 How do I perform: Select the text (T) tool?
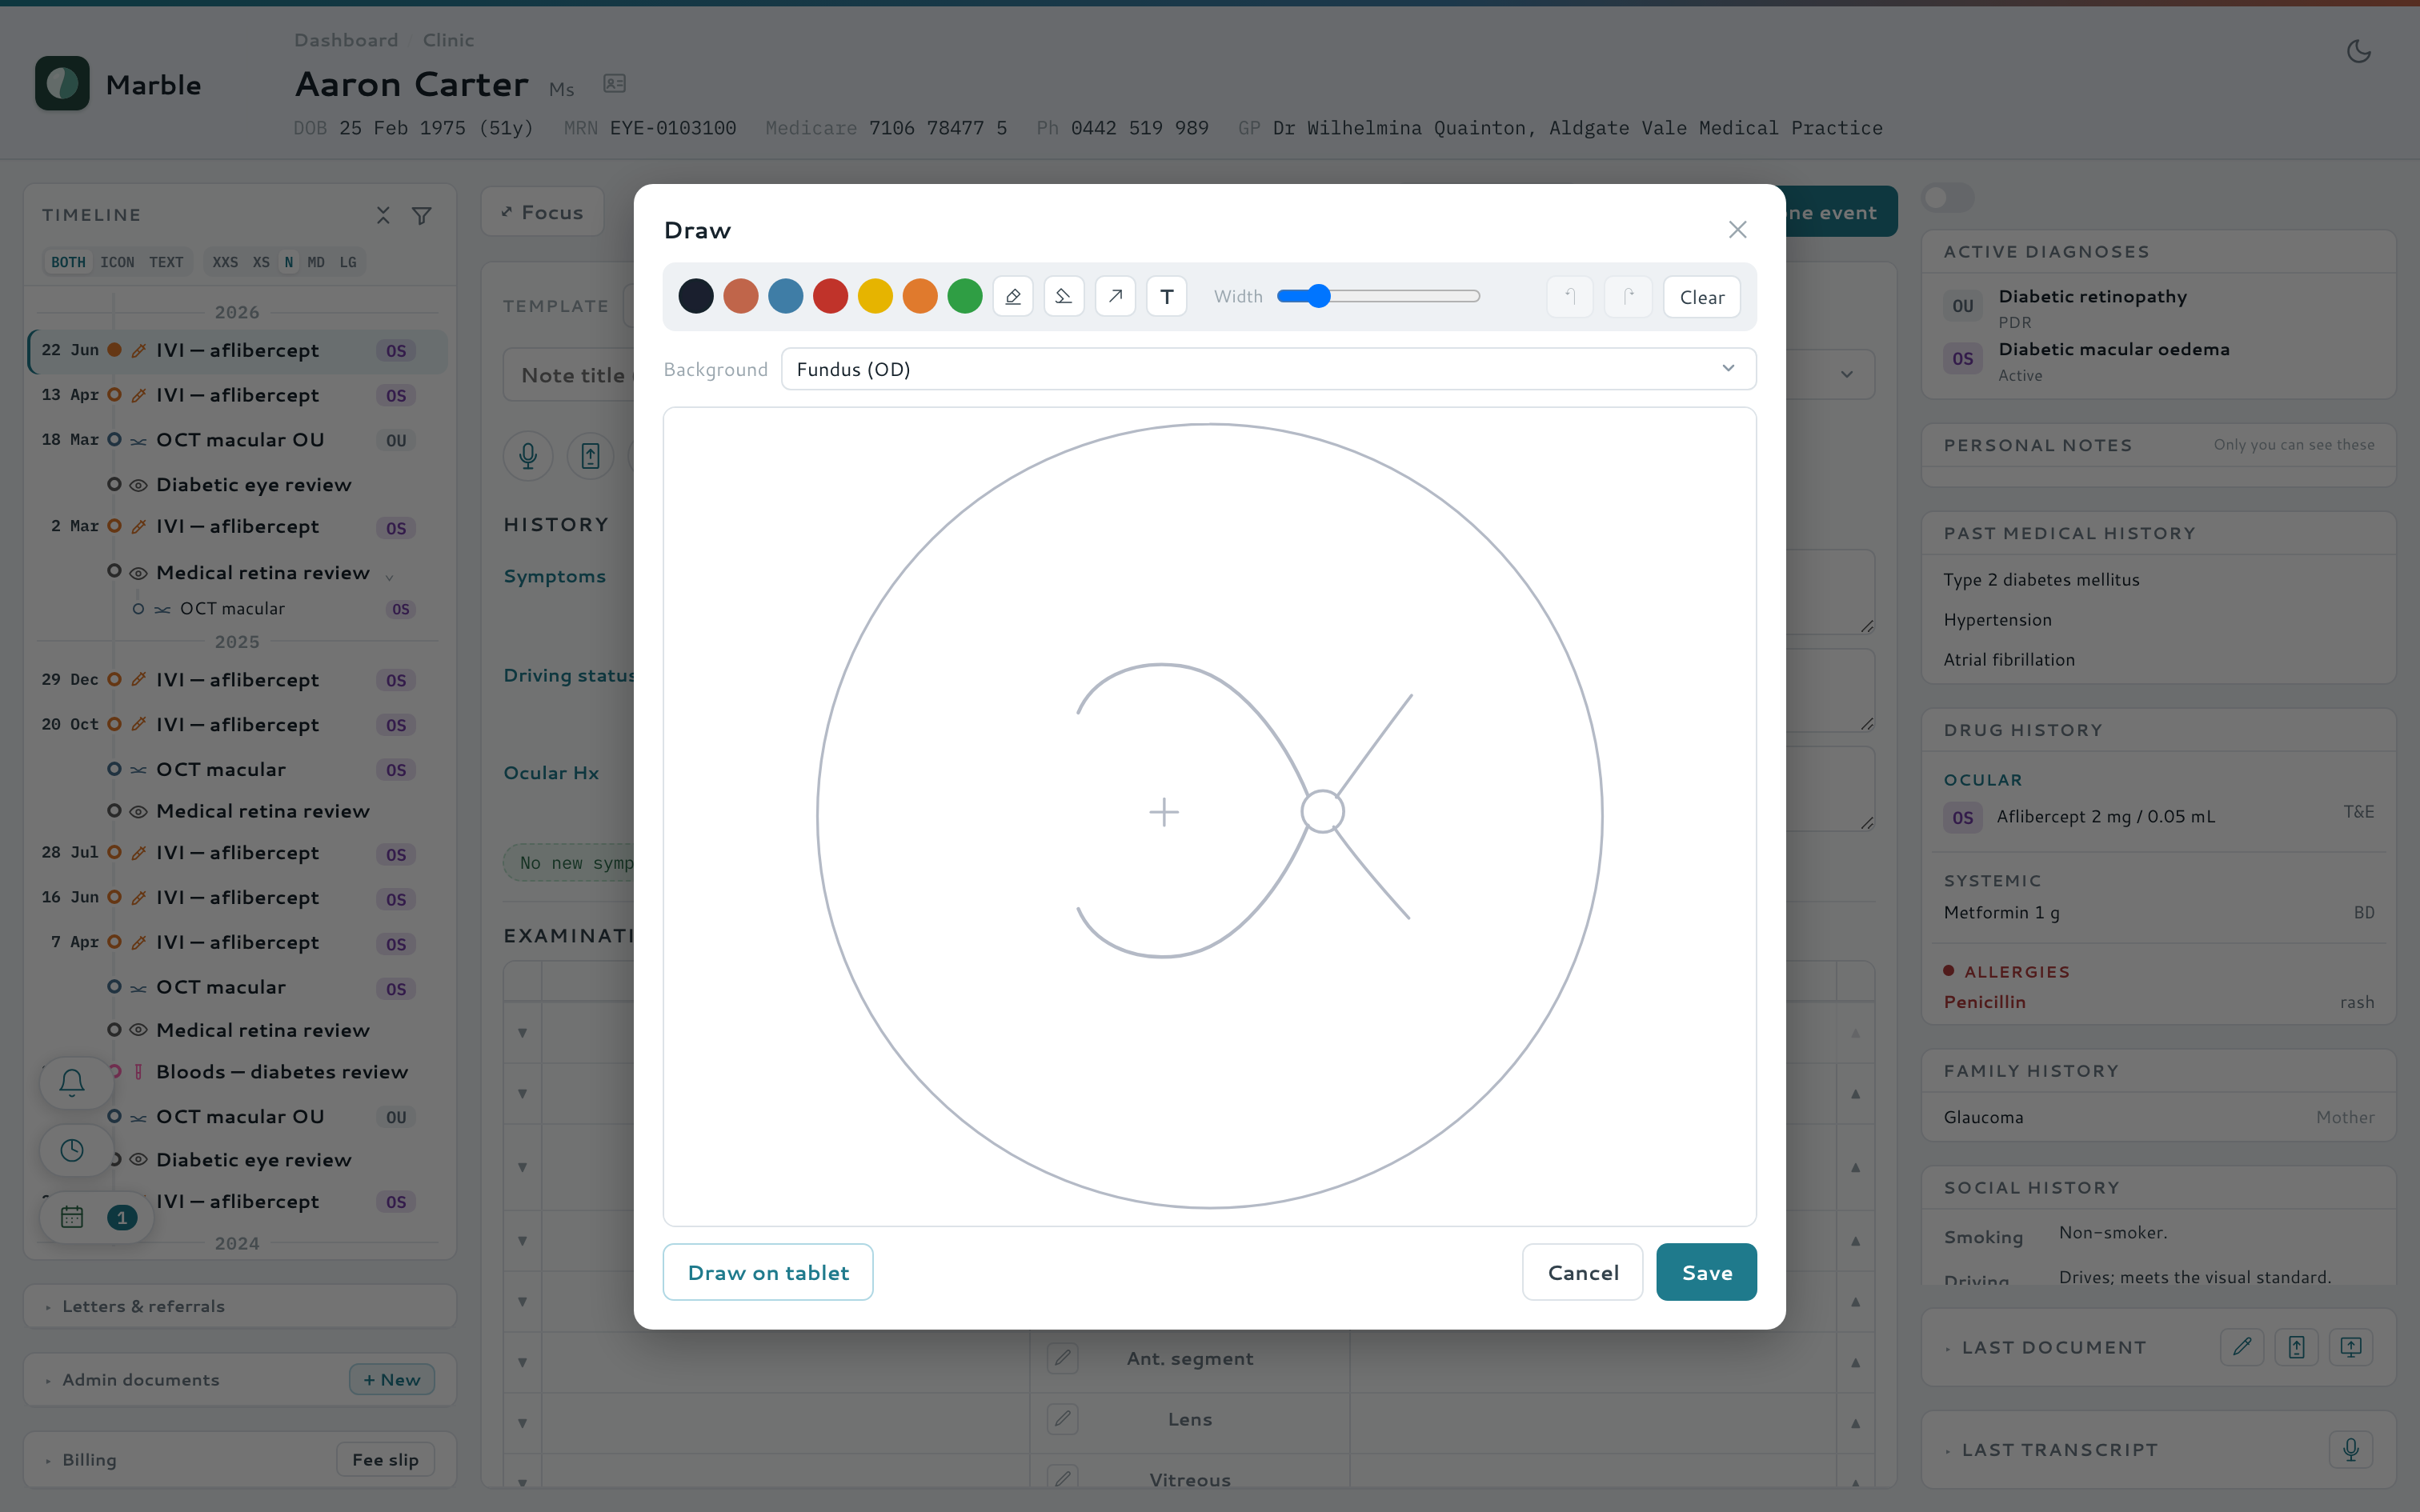(1166, 296)
